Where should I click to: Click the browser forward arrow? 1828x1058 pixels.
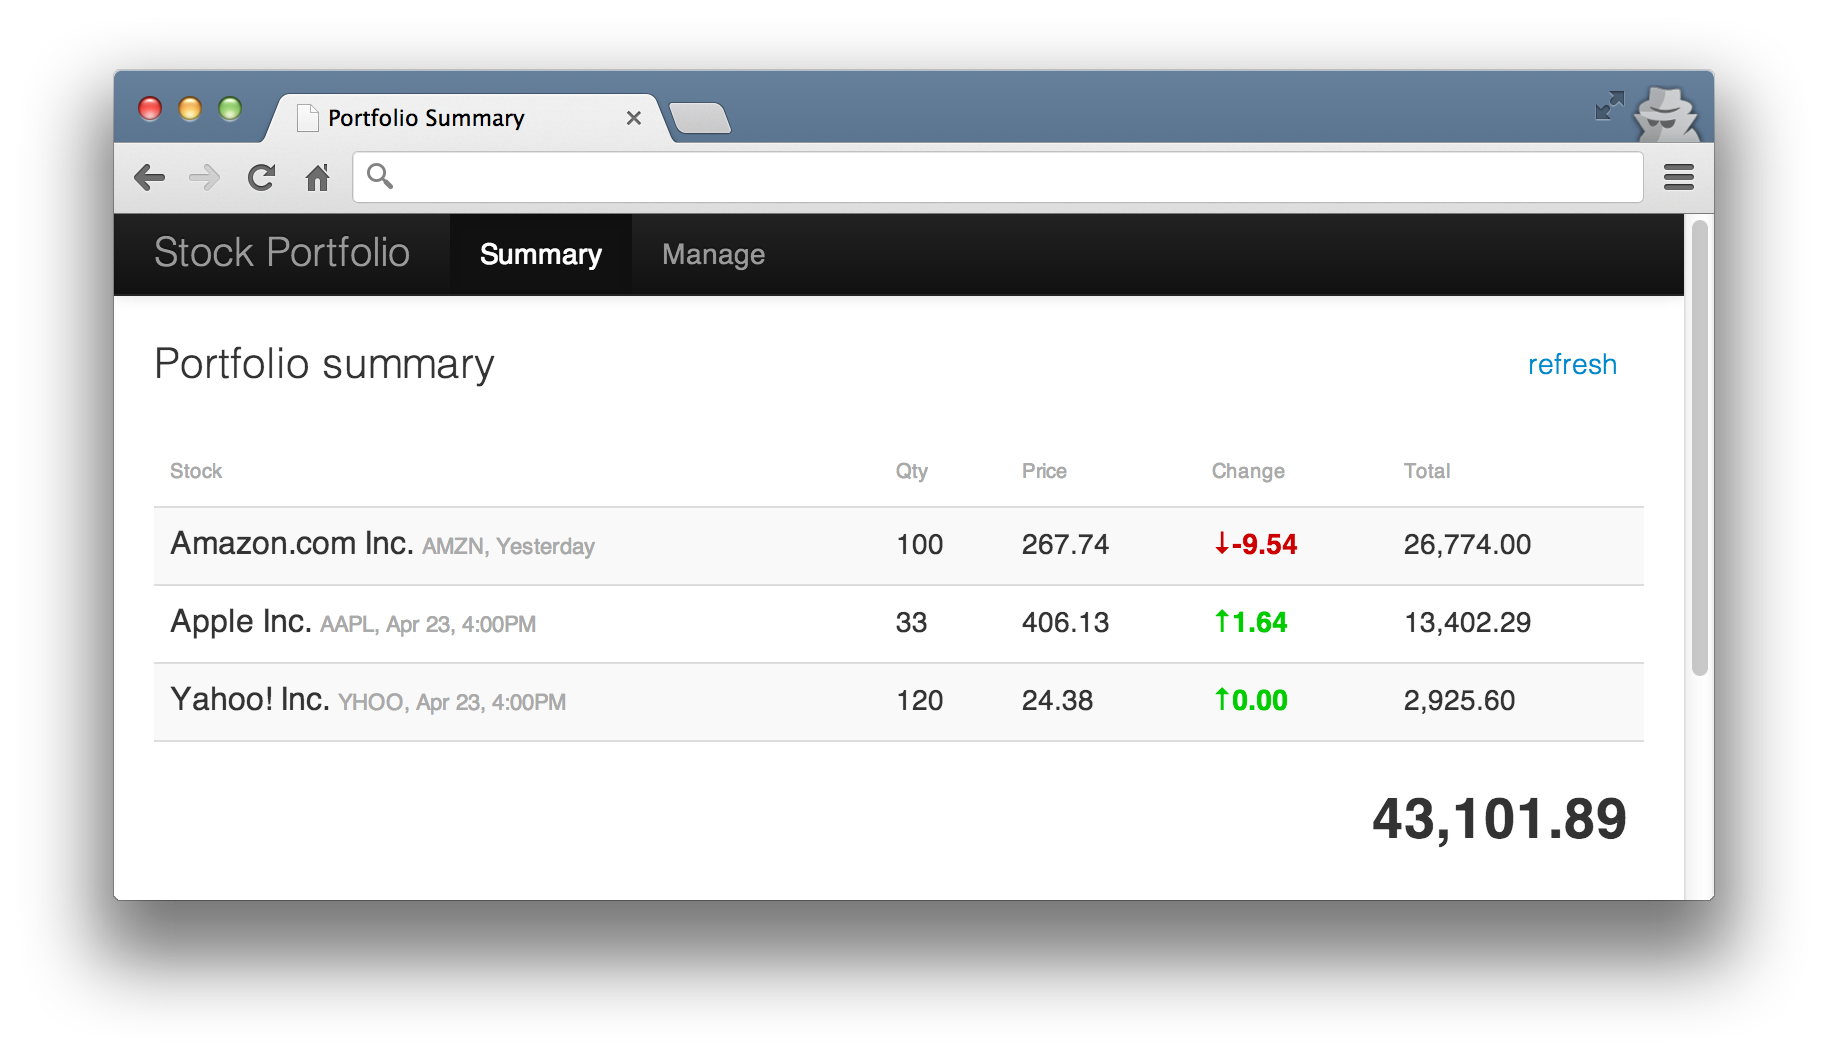click(205, 178)
